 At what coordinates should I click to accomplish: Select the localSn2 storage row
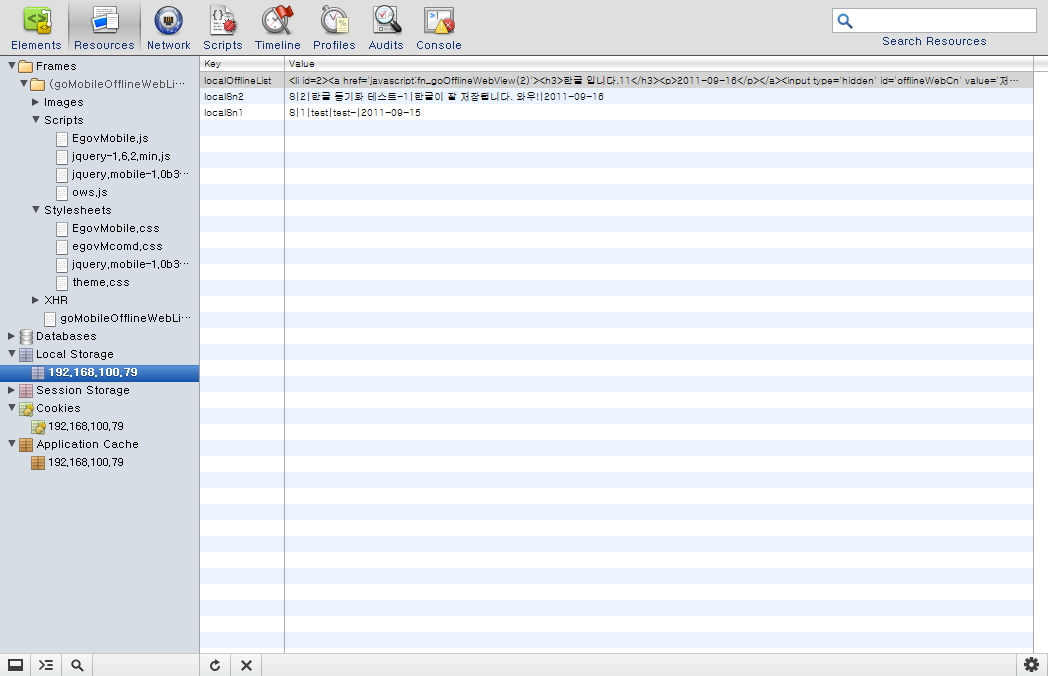click(x=224, y=97)
